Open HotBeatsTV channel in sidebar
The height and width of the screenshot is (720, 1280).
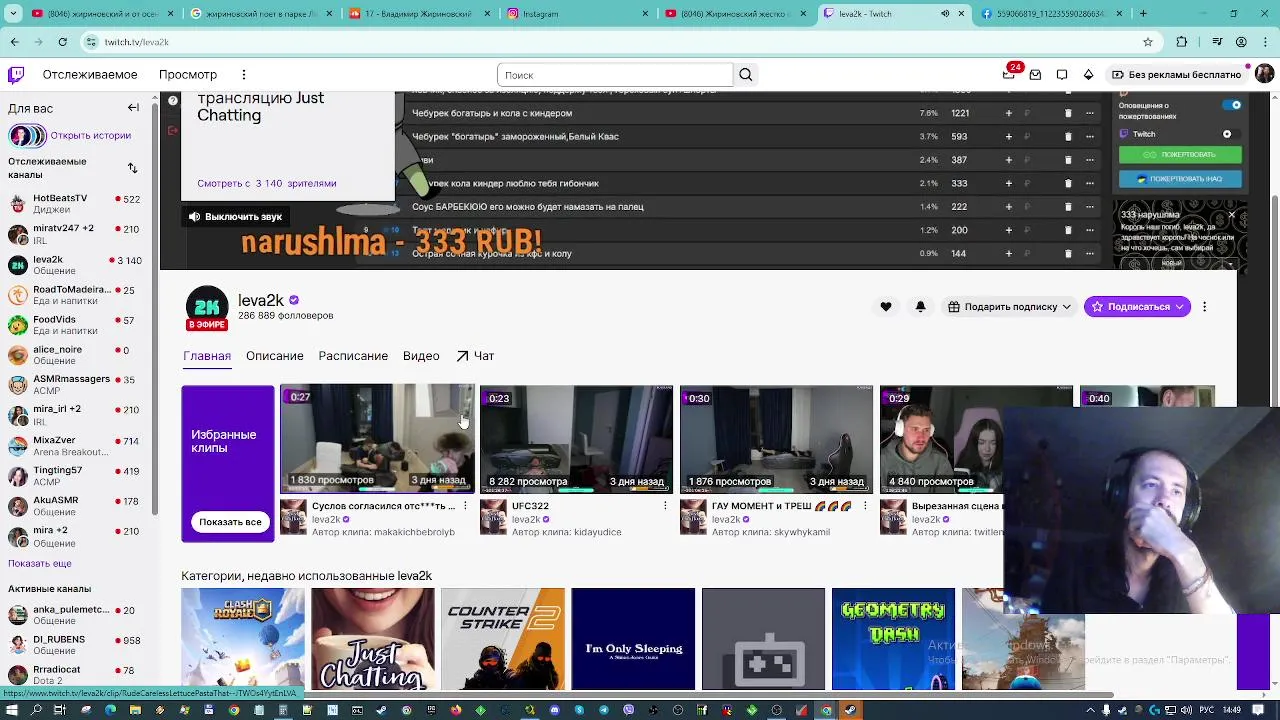click(75, 203)
